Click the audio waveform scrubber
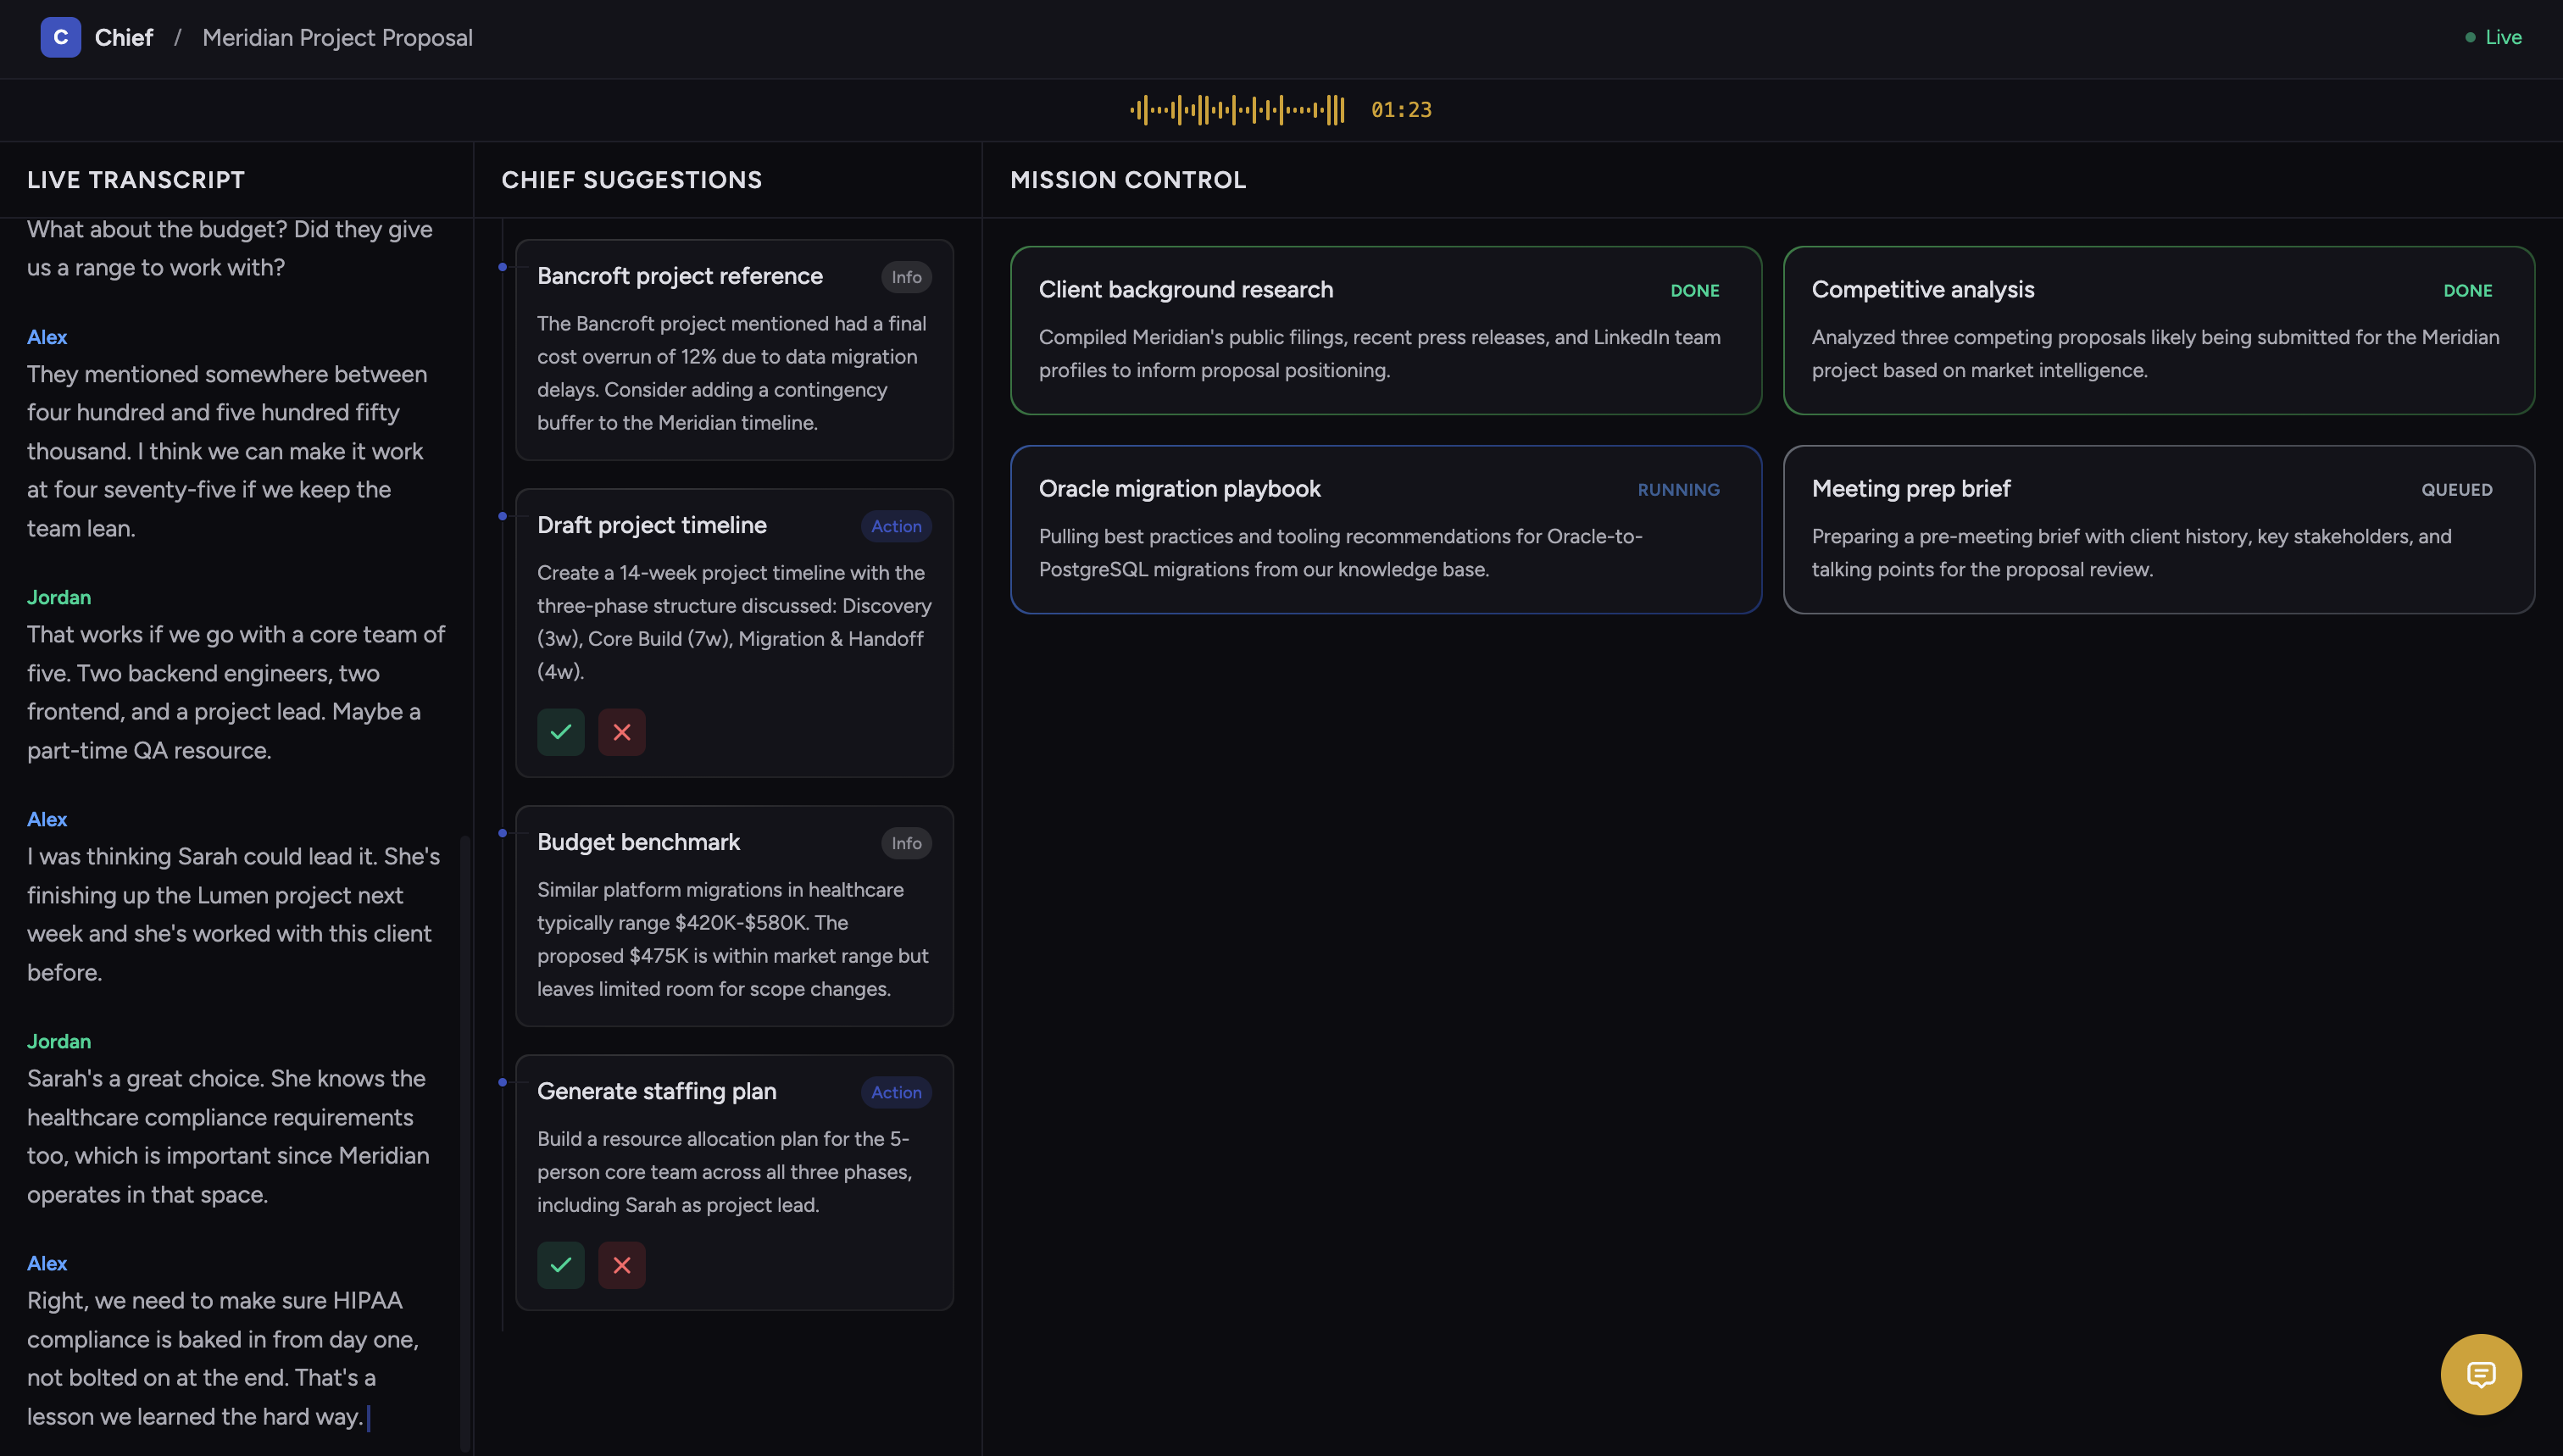Screen dimensions: 2563x1456 pyautogui.click(x=1236, y=110)
